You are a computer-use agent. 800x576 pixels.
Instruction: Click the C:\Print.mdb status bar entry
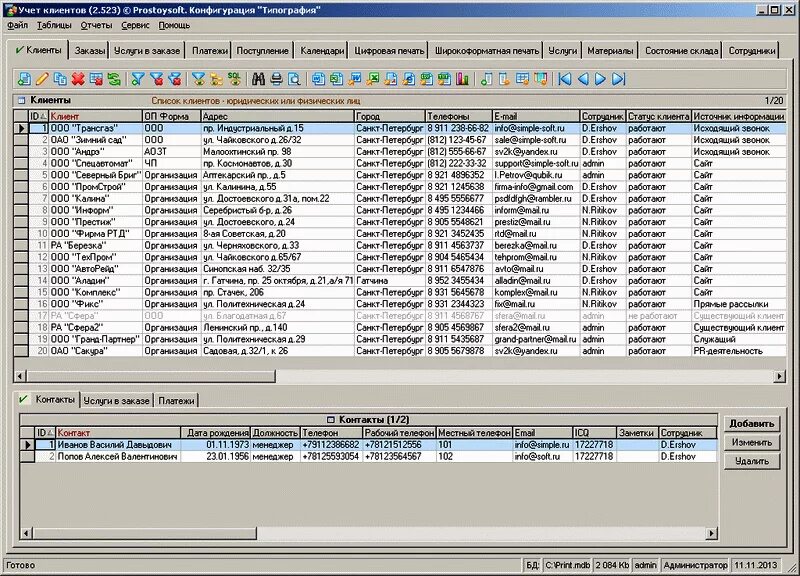point(567,565)
